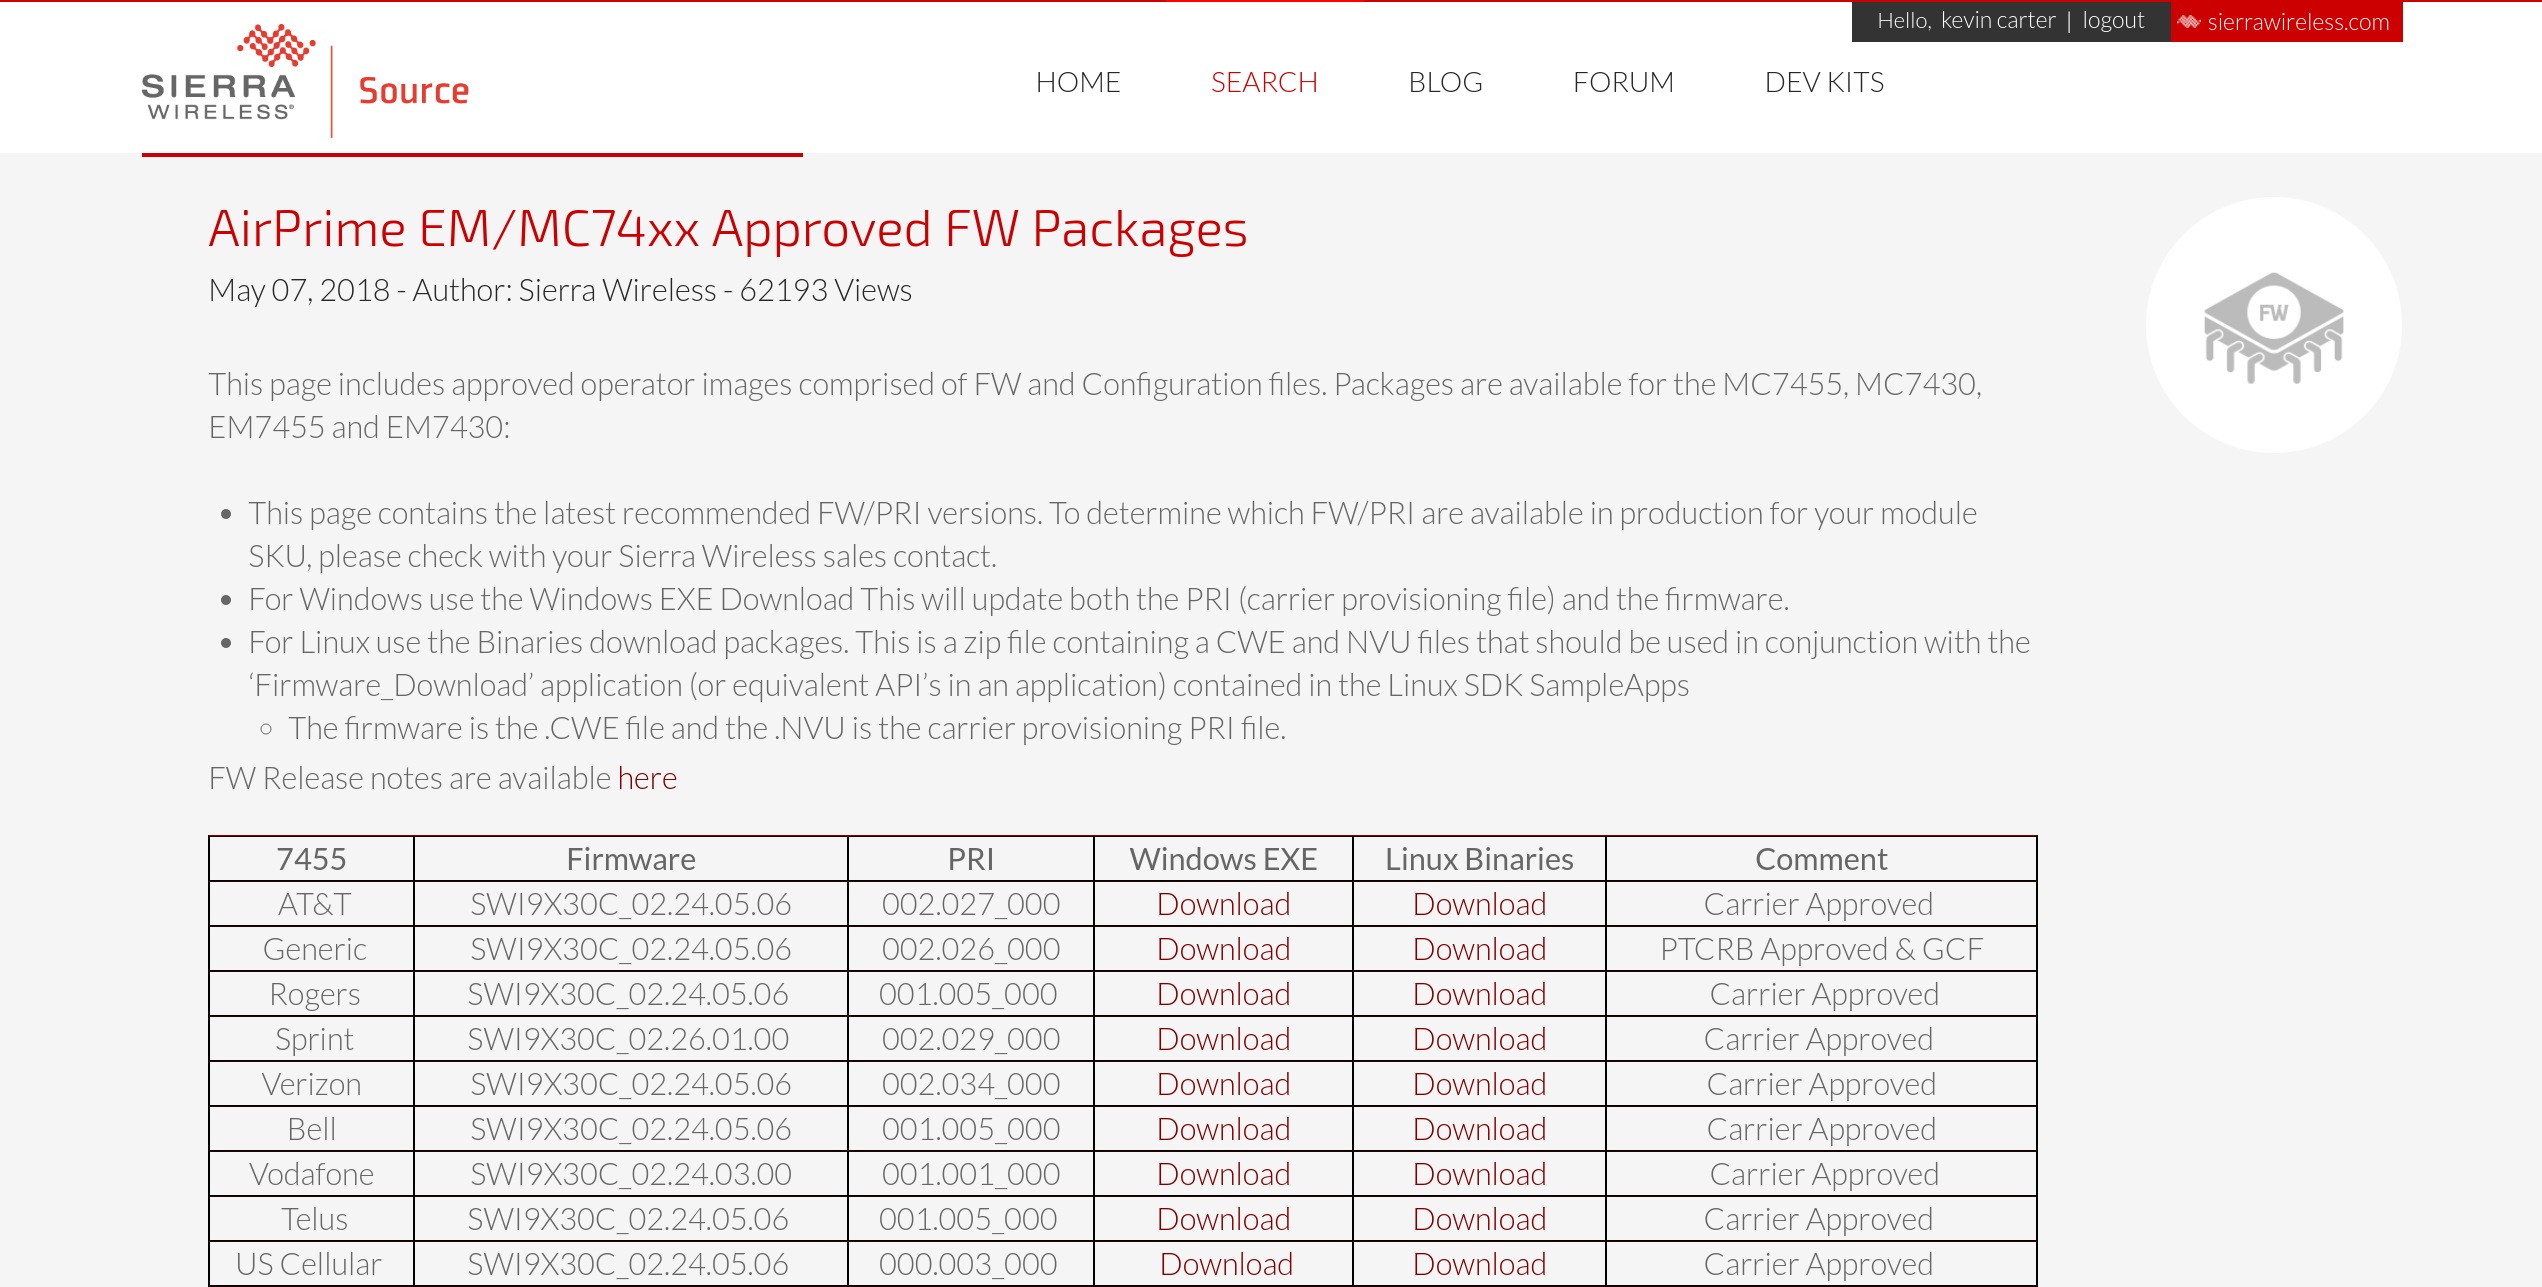Open FW release notes 'here' link
The width and height of the screenshot is (2542, 1287).
(647, 778)
